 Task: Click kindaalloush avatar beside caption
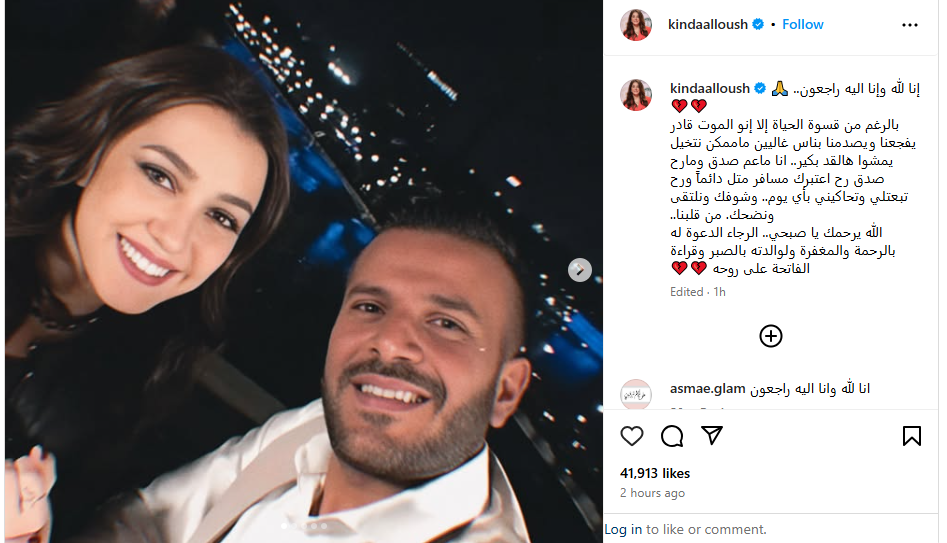636,95
